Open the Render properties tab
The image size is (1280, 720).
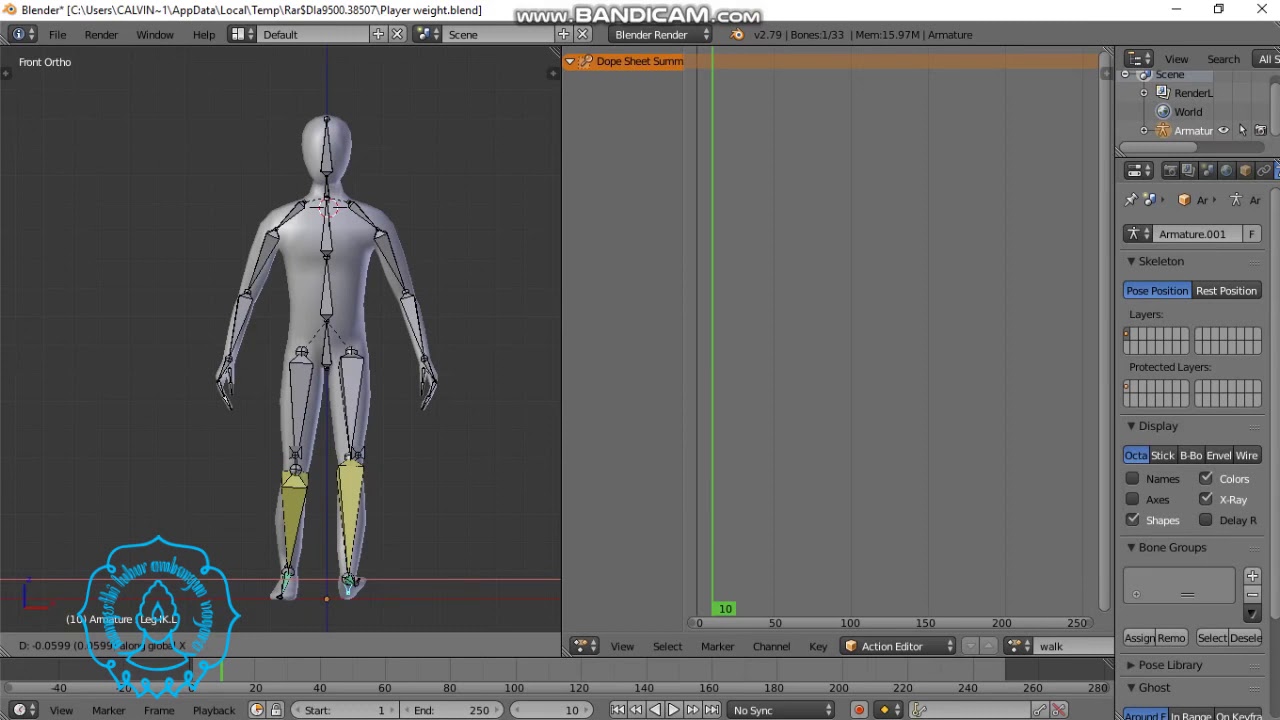[1169, 171]
